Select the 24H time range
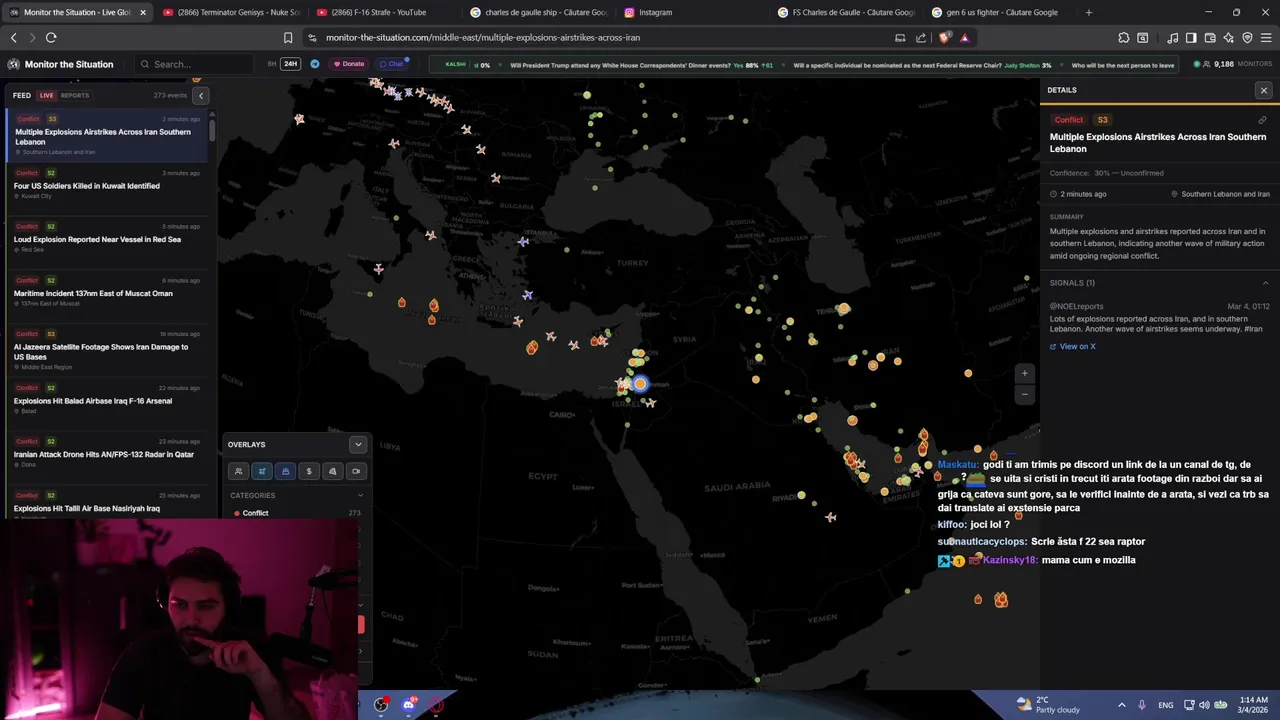 290,64
